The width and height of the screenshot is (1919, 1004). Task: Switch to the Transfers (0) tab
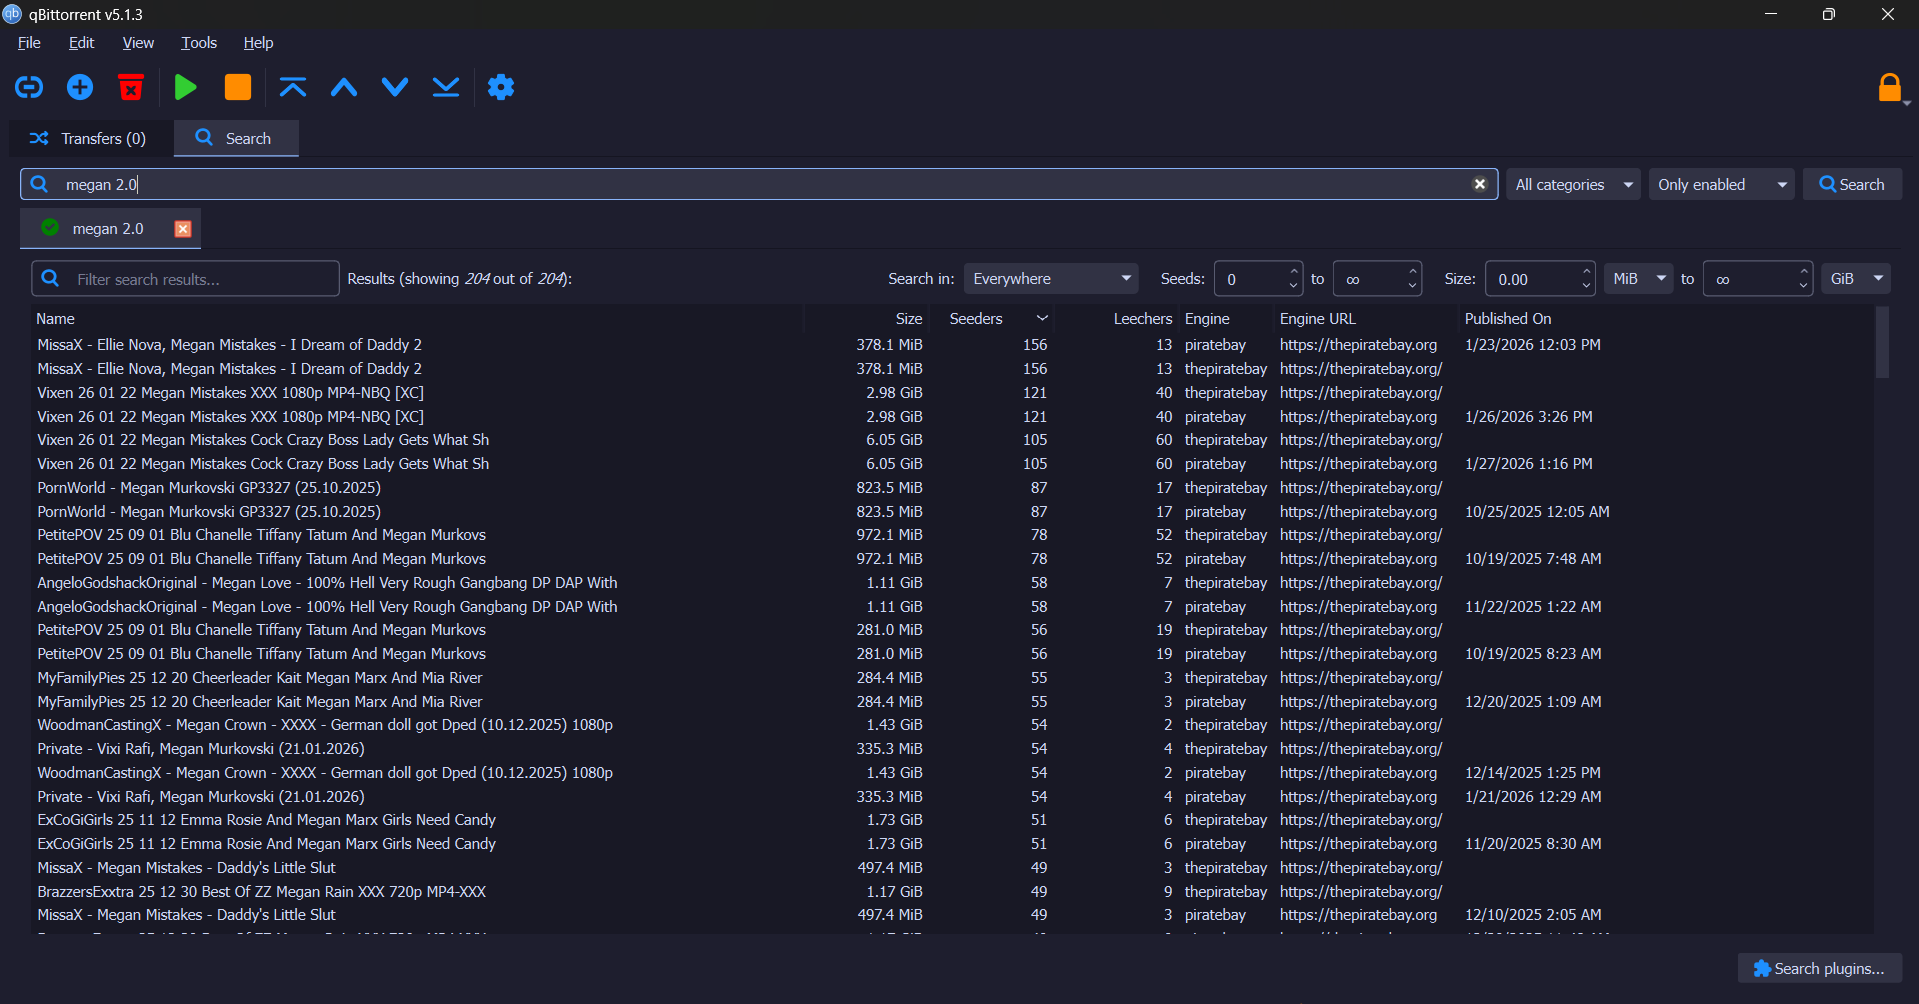point(92,138)
